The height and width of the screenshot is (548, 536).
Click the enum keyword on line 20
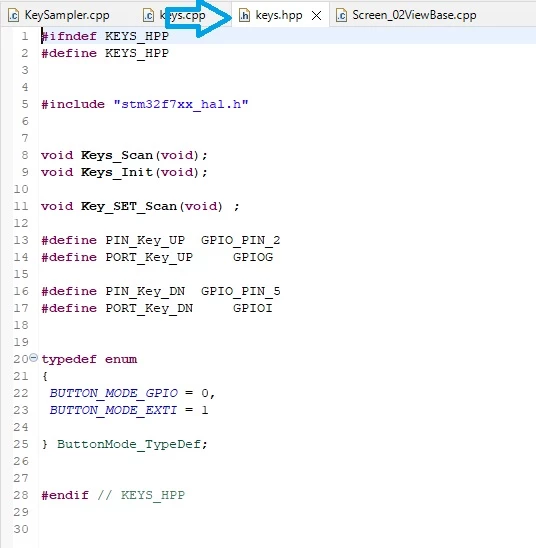[x=121, y=359]
